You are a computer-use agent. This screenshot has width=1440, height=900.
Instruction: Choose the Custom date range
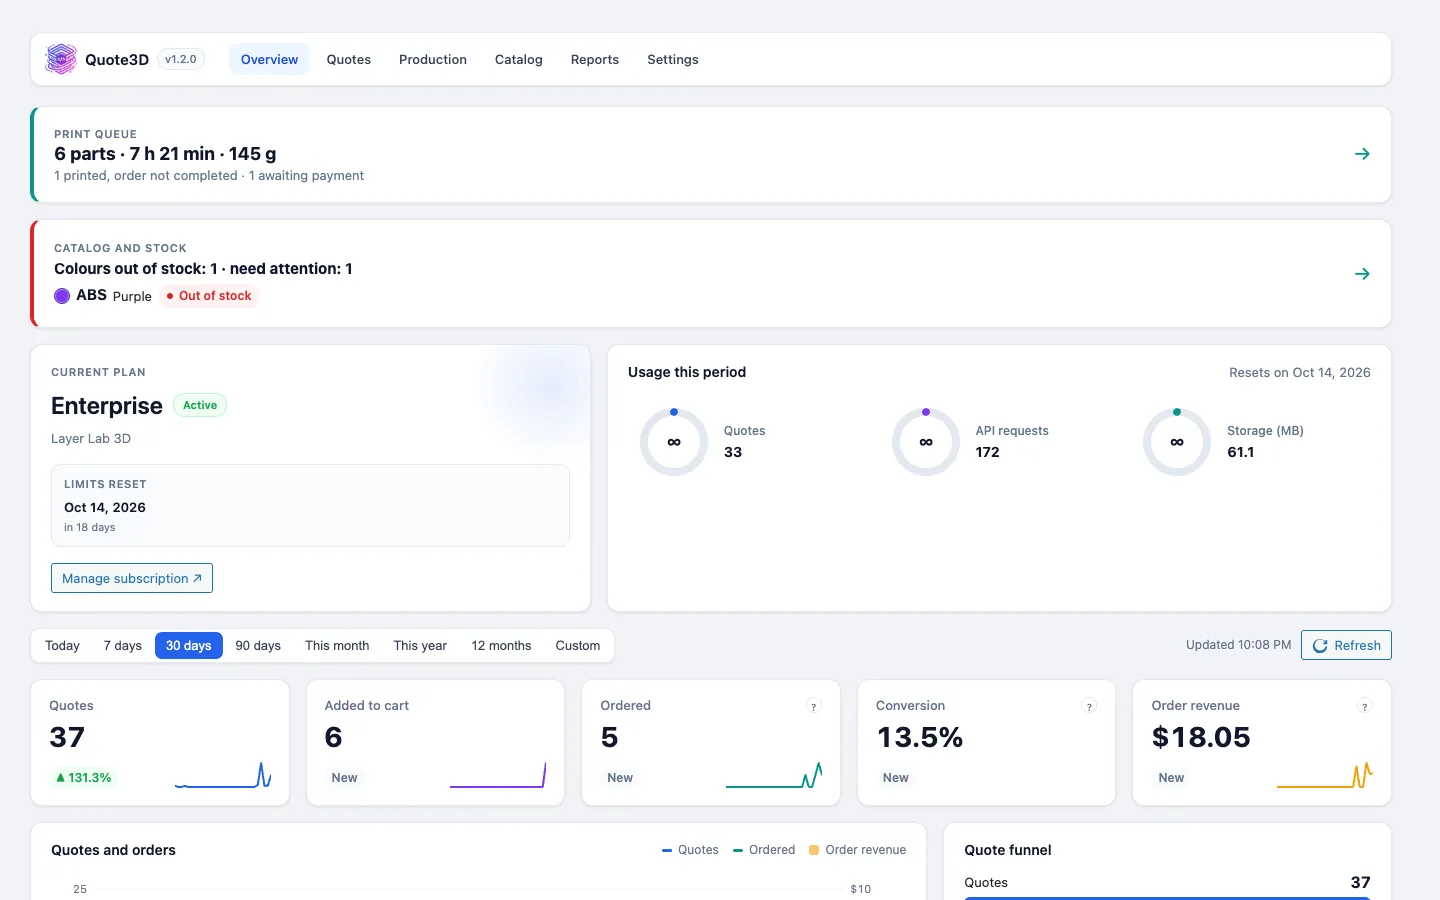[x=578, y=646]
